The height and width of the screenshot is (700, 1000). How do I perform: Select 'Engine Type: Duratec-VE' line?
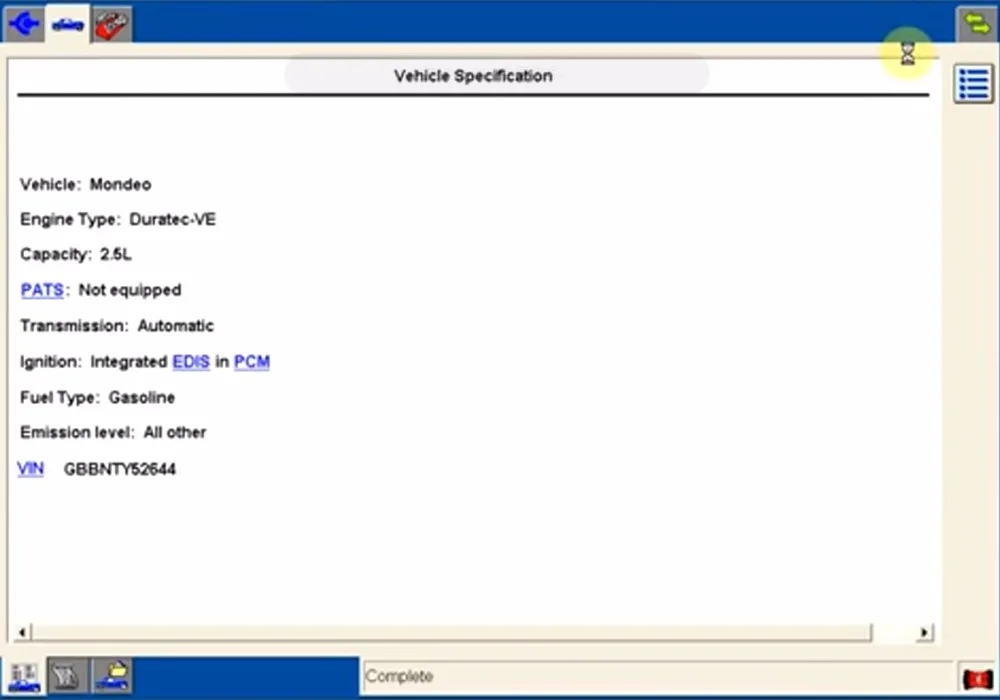(x=118, y=219)
